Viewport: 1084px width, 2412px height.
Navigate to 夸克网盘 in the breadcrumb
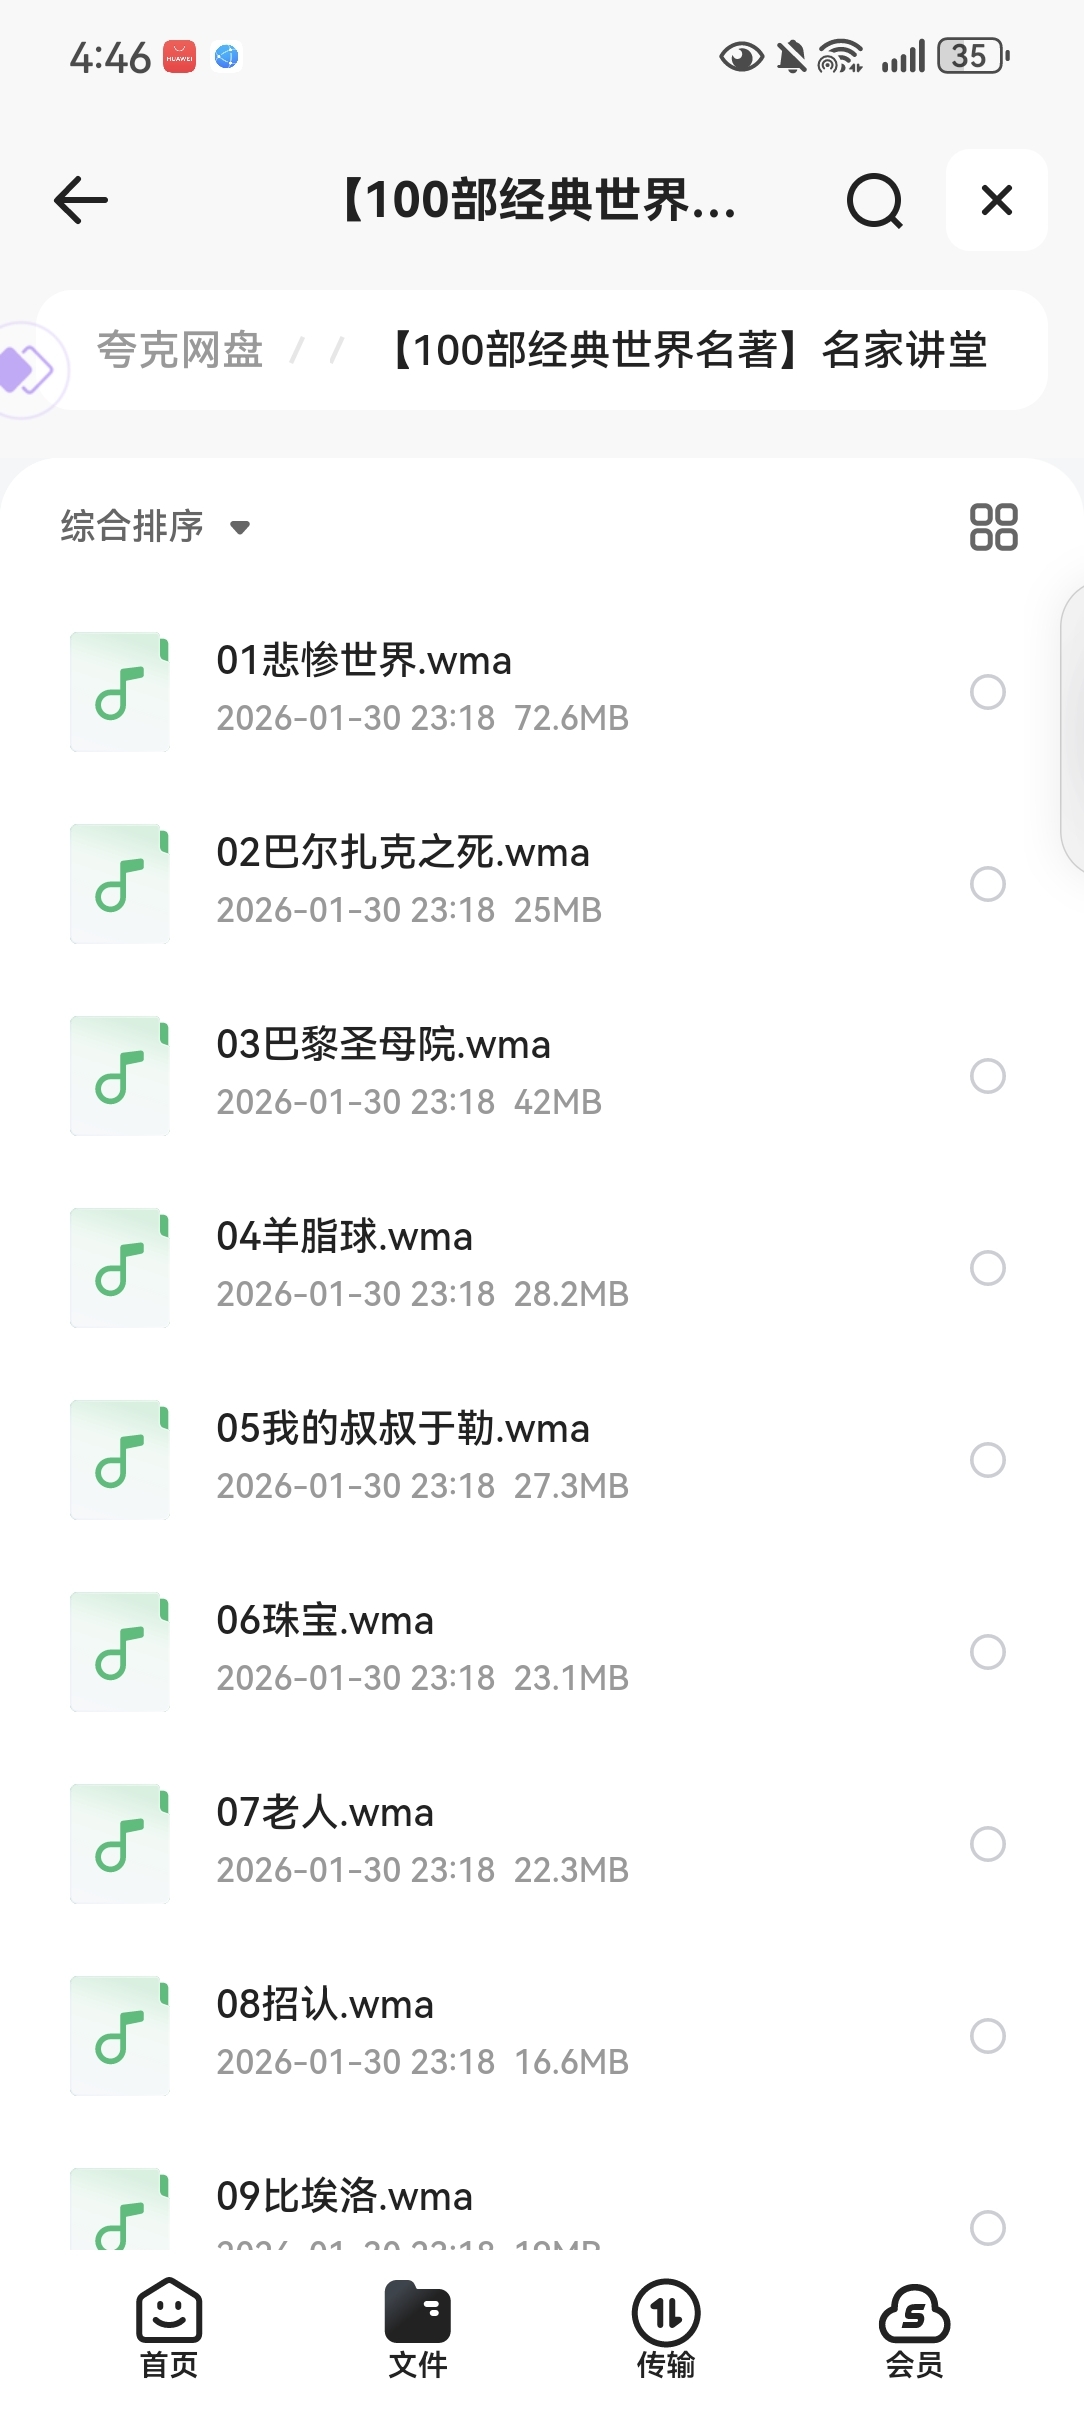(x=180, y=350)
